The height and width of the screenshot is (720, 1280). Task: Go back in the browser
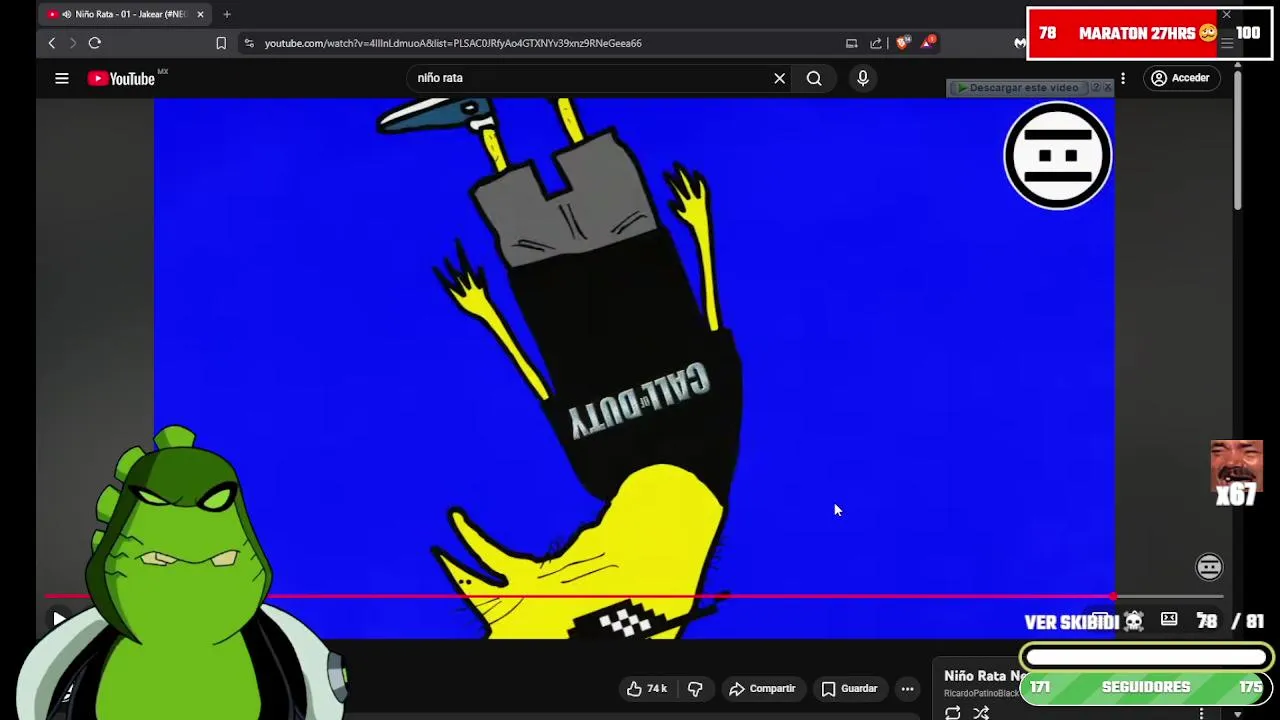tap(52, 43)
